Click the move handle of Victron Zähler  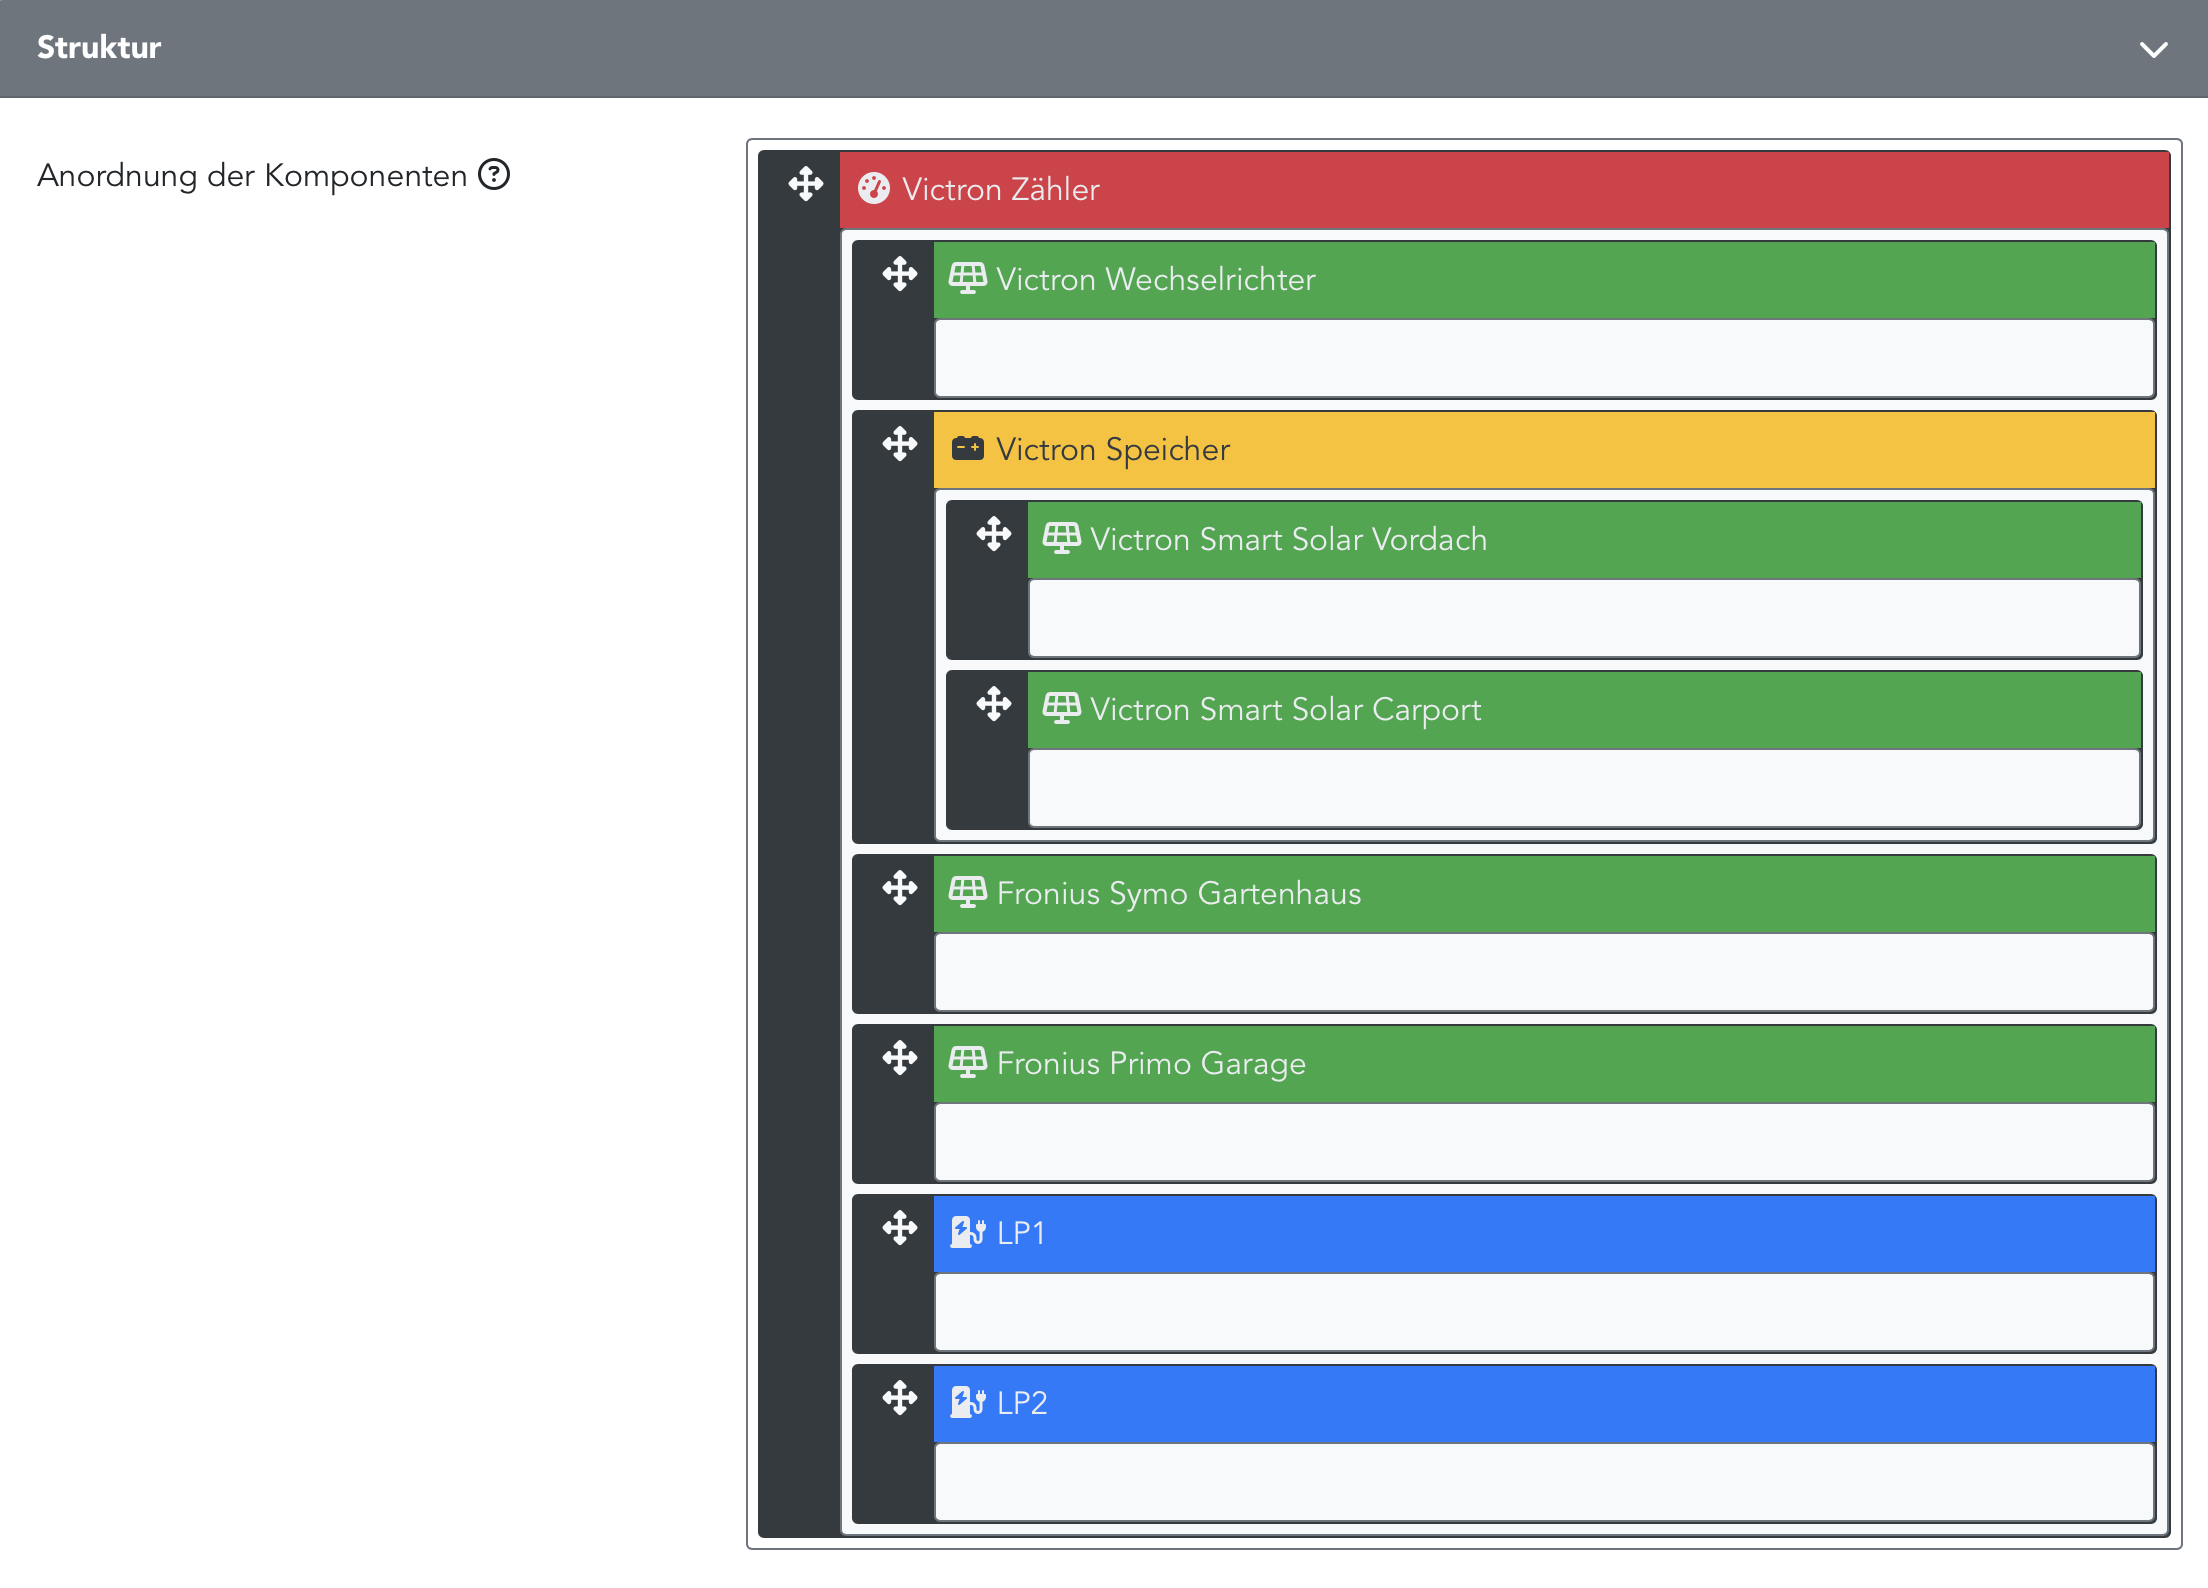coord(805,184)
